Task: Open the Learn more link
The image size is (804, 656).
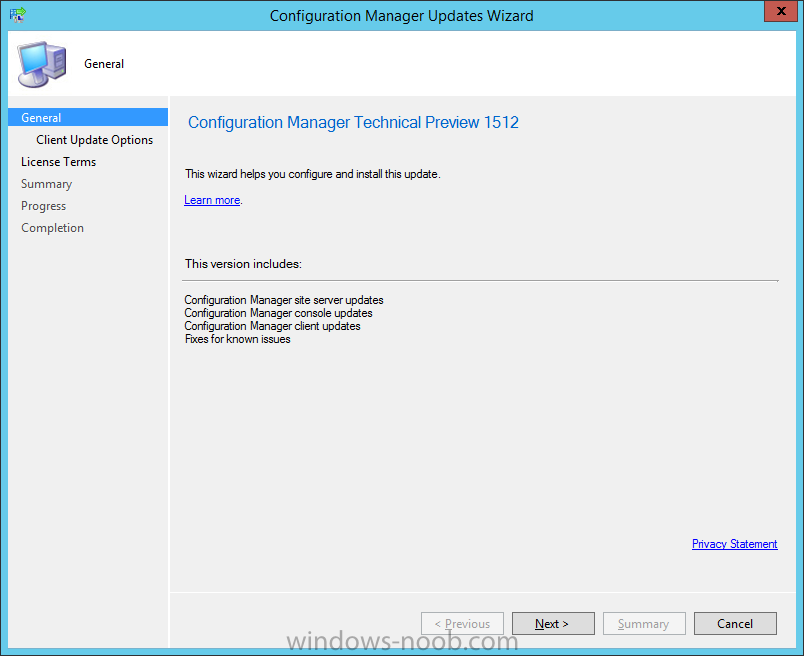Action: [x=212, y=200]
